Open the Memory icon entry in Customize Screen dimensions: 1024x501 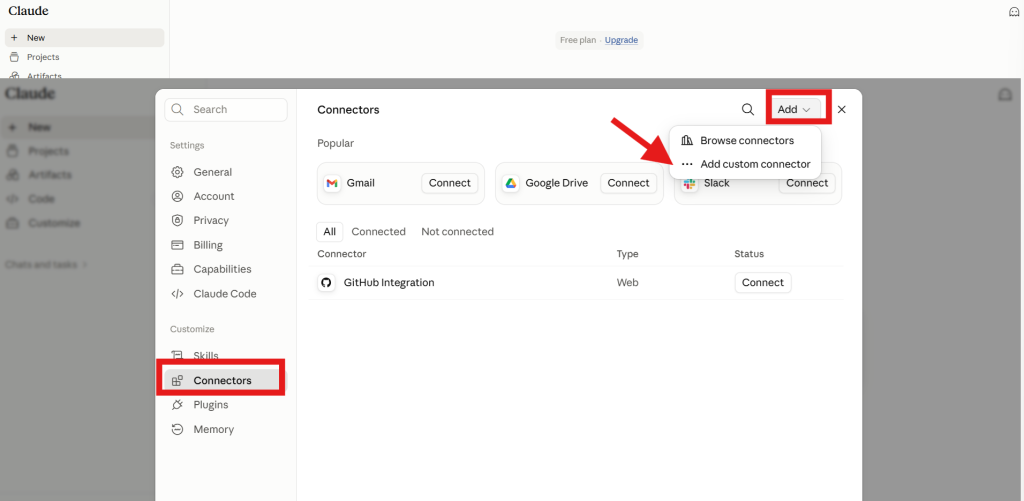[x=177, y=429]
